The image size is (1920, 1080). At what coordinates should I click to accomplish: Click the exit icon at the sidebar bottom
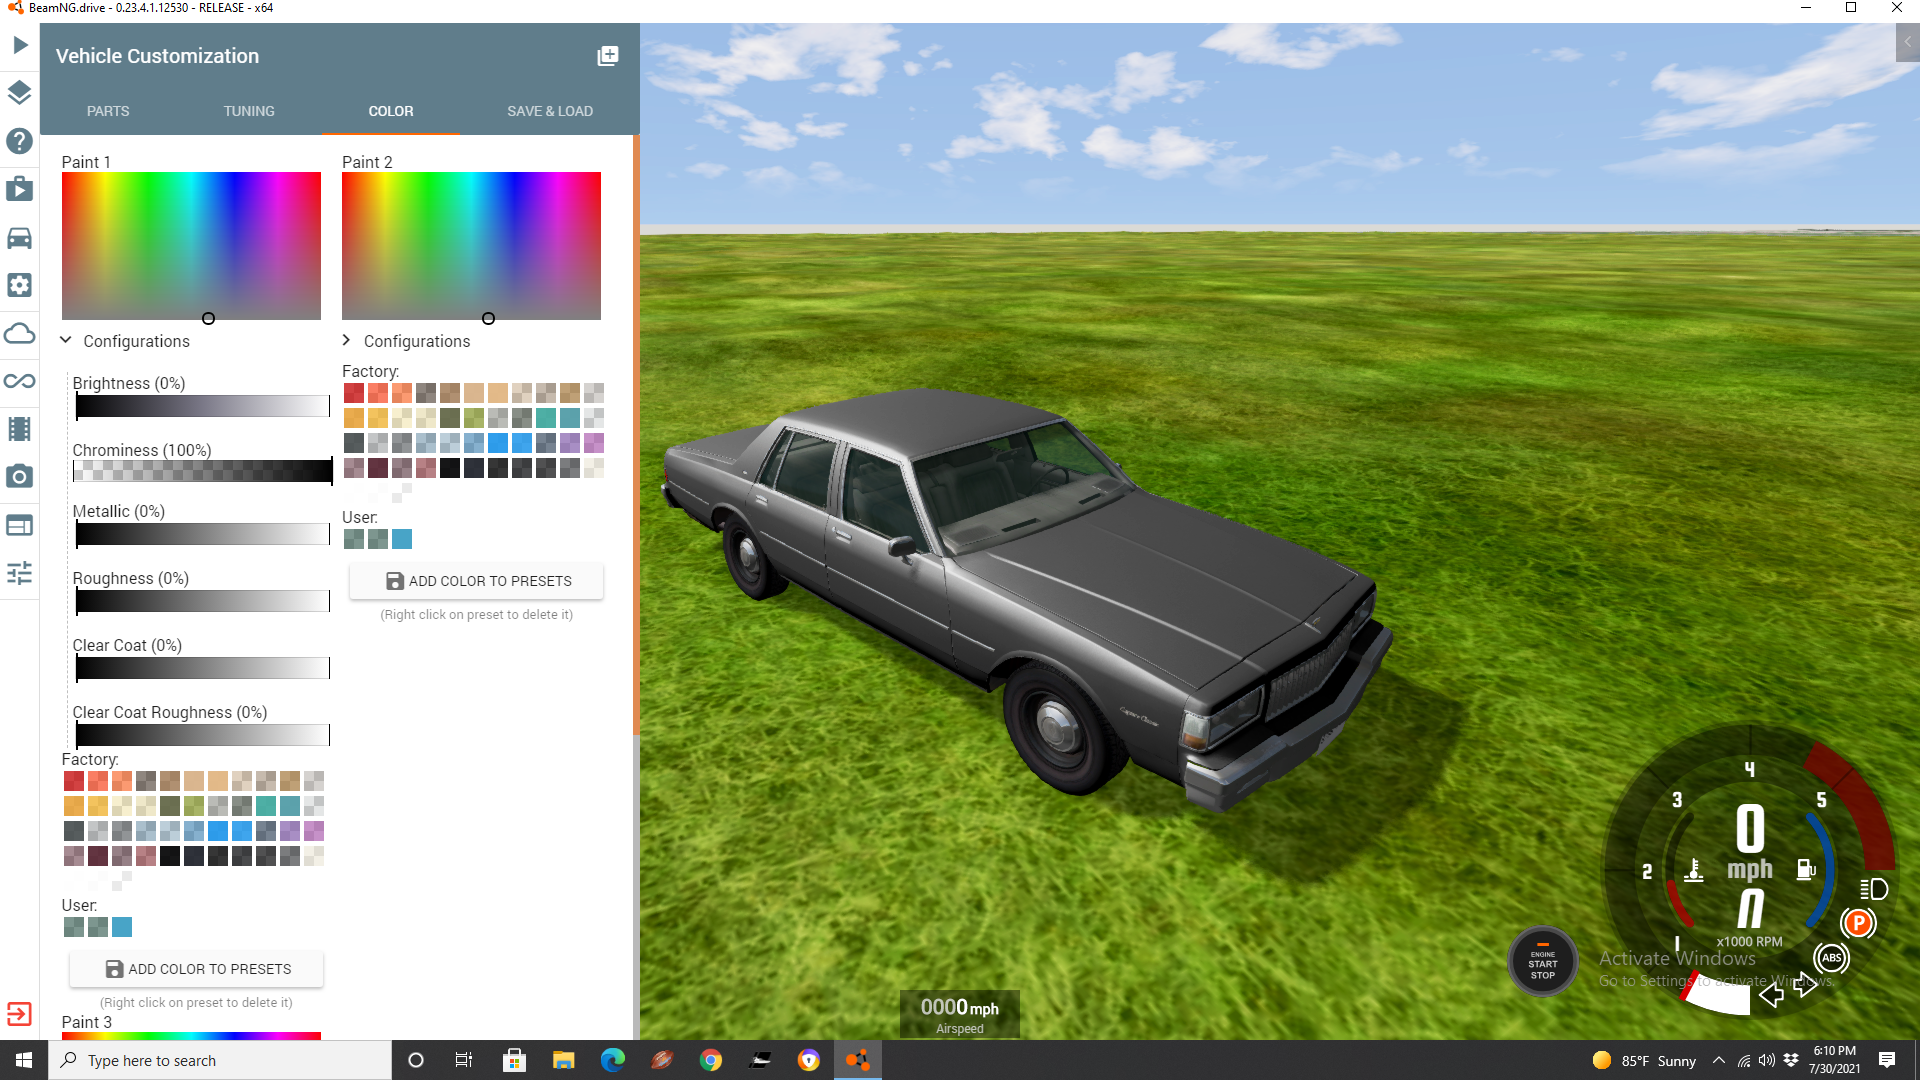tap(20, 1014)
